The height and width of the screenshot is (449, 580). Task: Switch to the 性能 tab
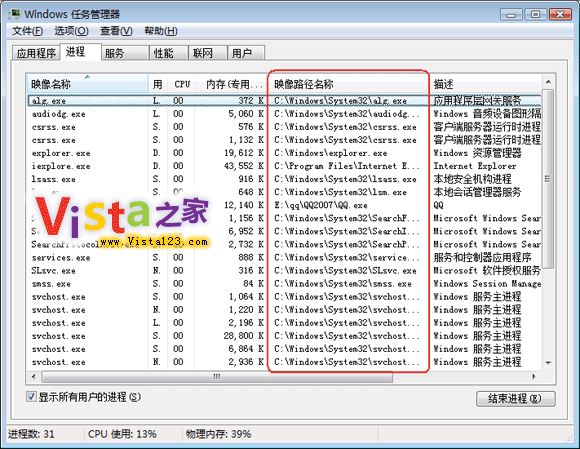(169, 53)
